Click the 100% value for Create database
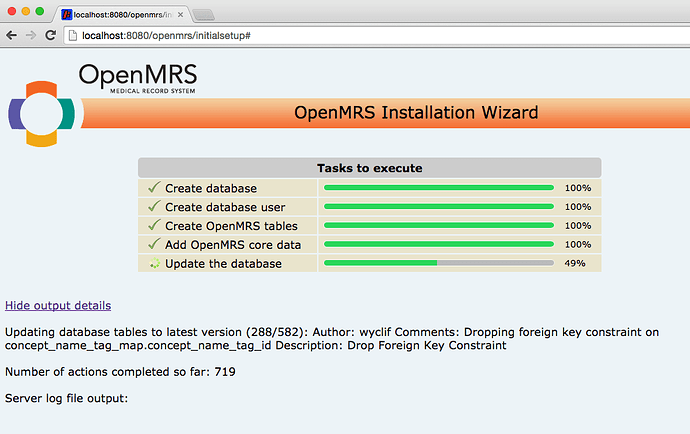Image resolution: width=690 pixels, height=434 pixels. coord(578,188)
